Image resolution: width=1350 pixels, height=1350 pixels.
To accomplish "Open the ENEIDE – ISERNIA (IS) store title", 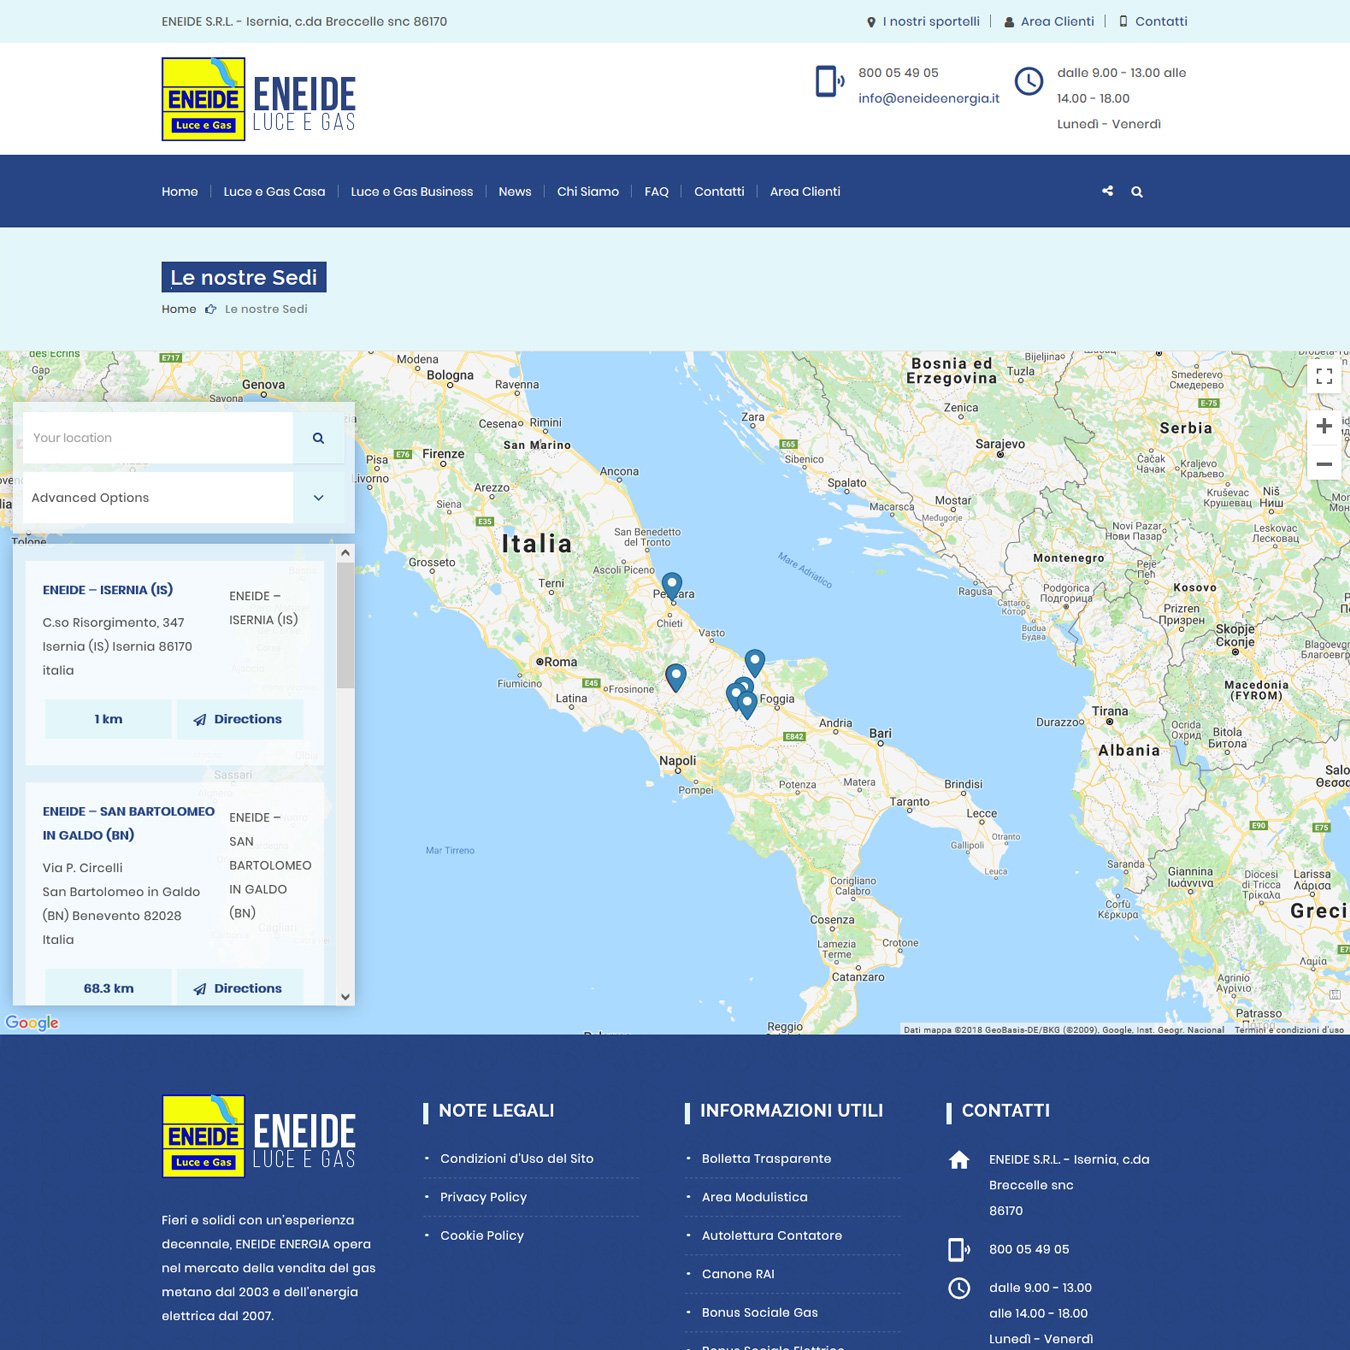I will tap(108, 590).
